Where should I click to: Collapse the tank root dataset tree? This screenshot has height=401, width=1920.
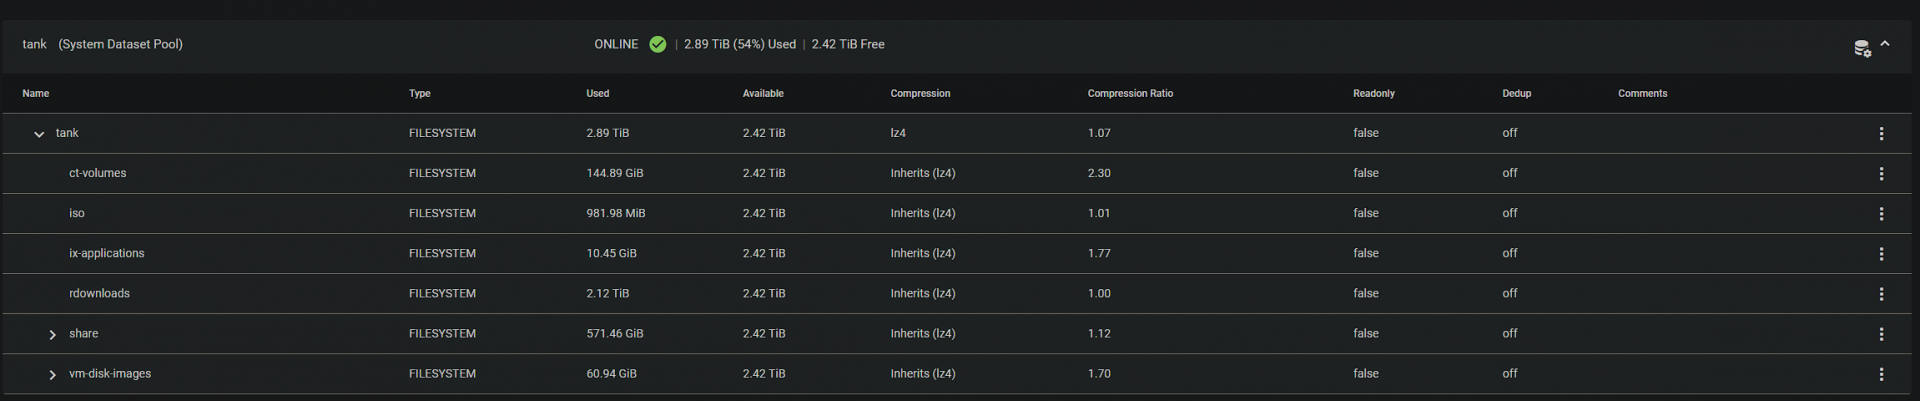click(39, 134)
